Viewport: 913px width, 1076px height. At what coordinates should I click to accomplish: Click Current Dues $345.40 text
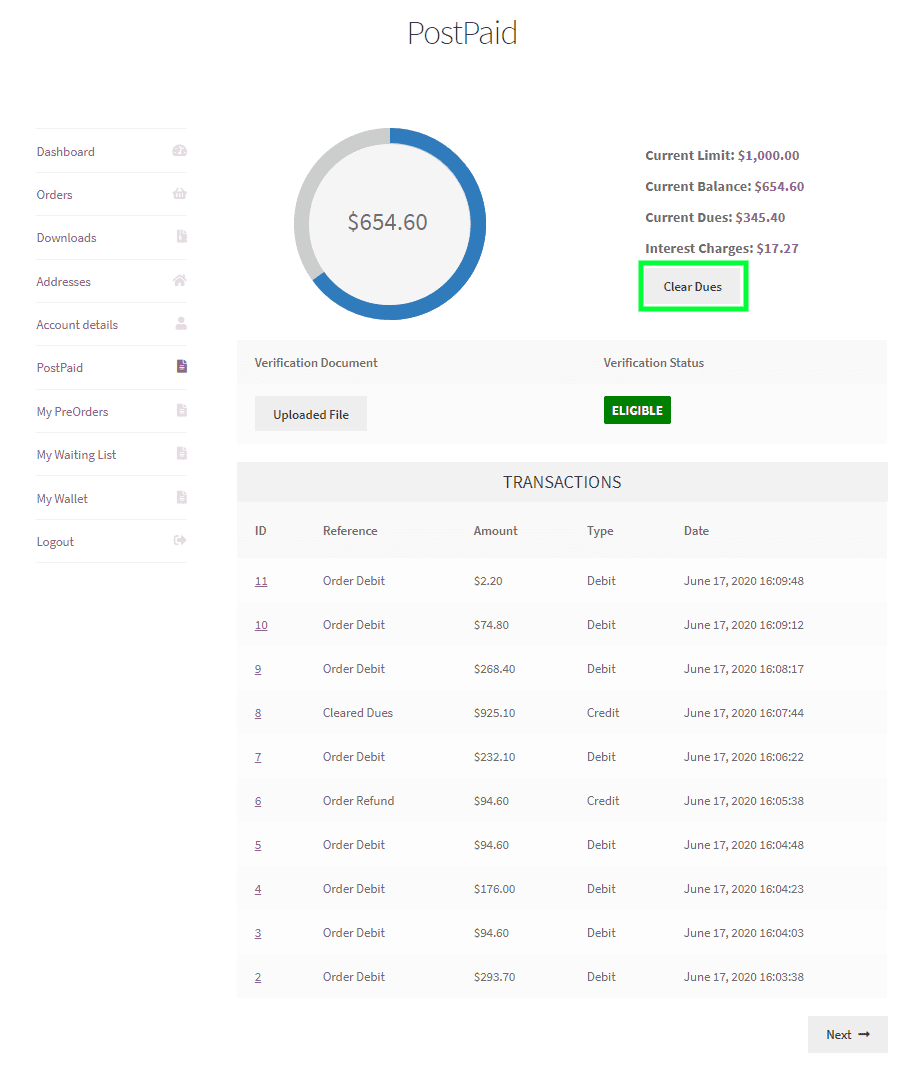(x=715, y=218)
